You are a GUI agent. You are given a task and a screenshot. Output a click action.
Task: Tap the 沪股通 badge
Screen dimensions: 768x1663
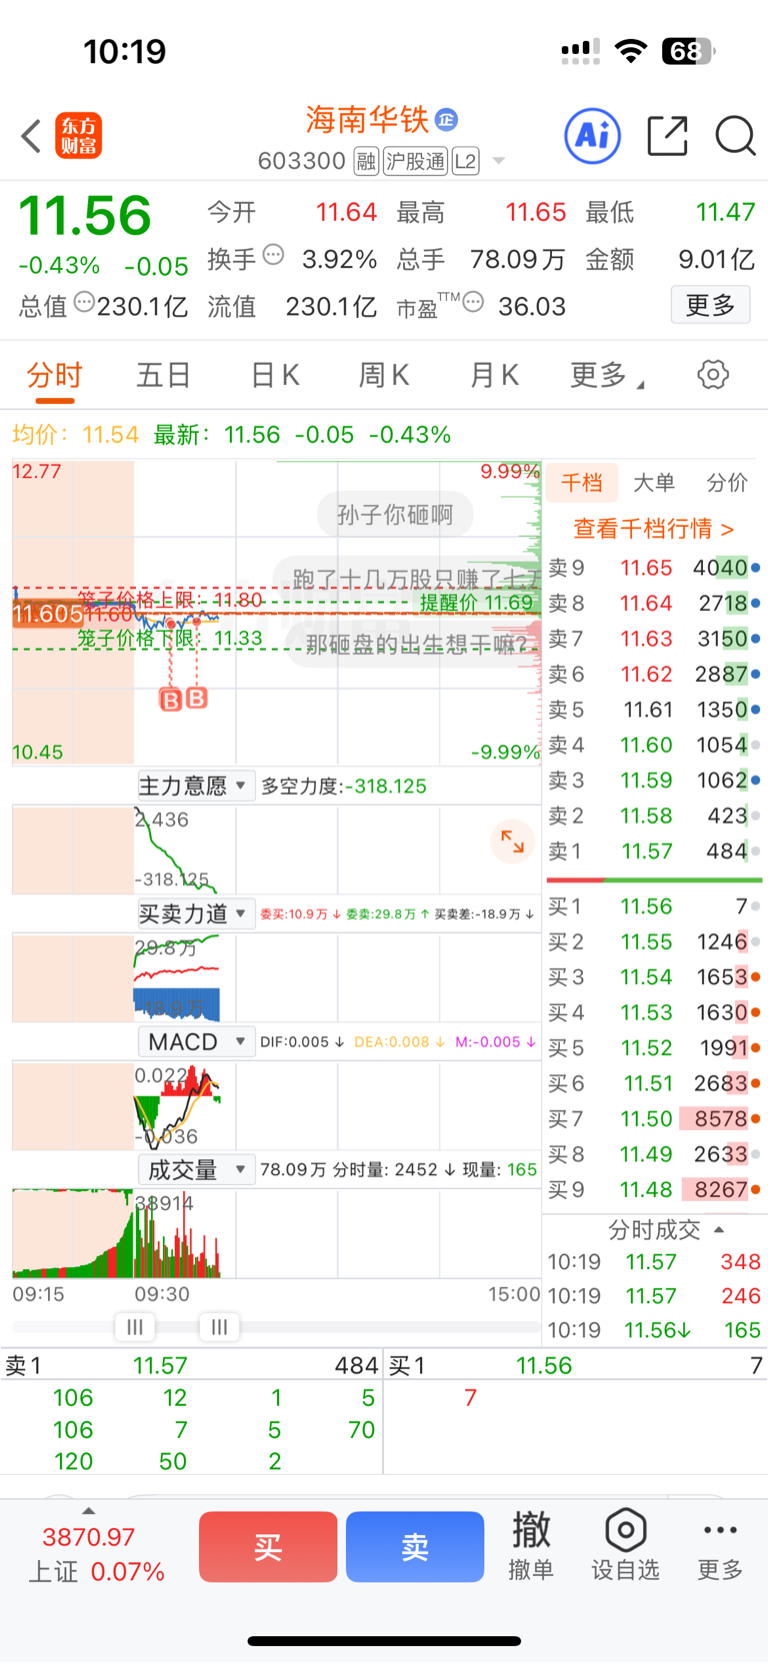pos(415,161)
